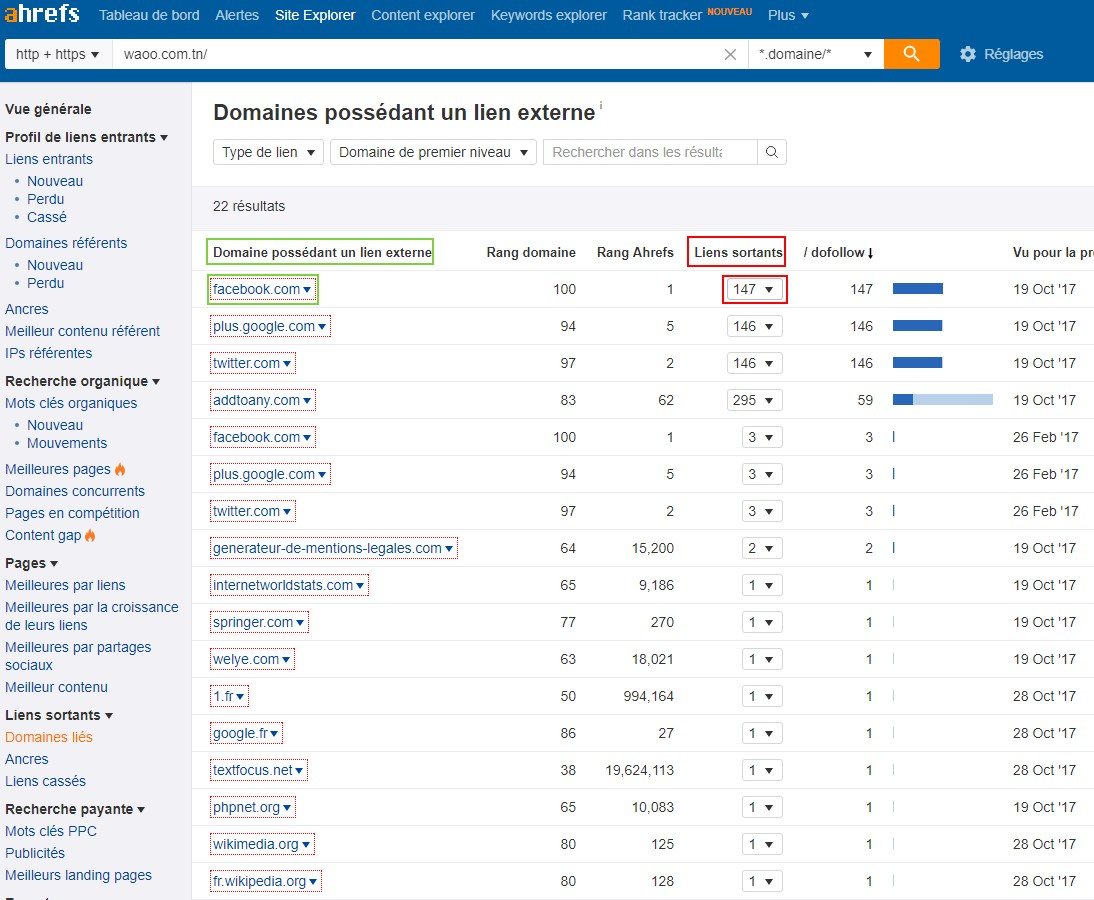Open Meilleurs landing pages
1094x900 pixels.
click(x=78, y=875)
